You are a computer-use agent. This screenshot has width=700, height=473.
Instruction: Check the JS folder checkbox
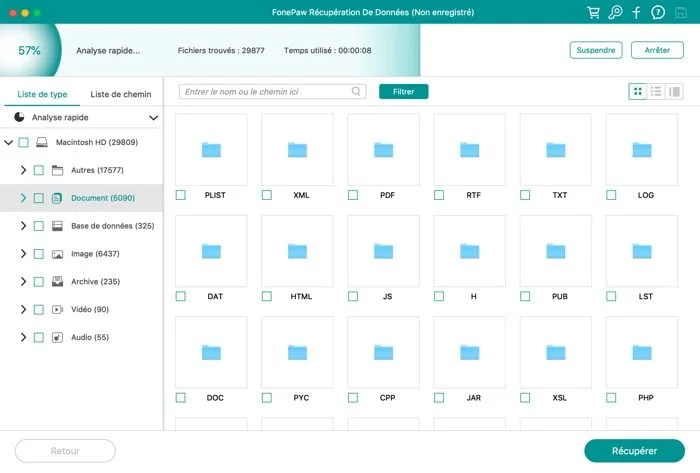[x=353, y=296]
